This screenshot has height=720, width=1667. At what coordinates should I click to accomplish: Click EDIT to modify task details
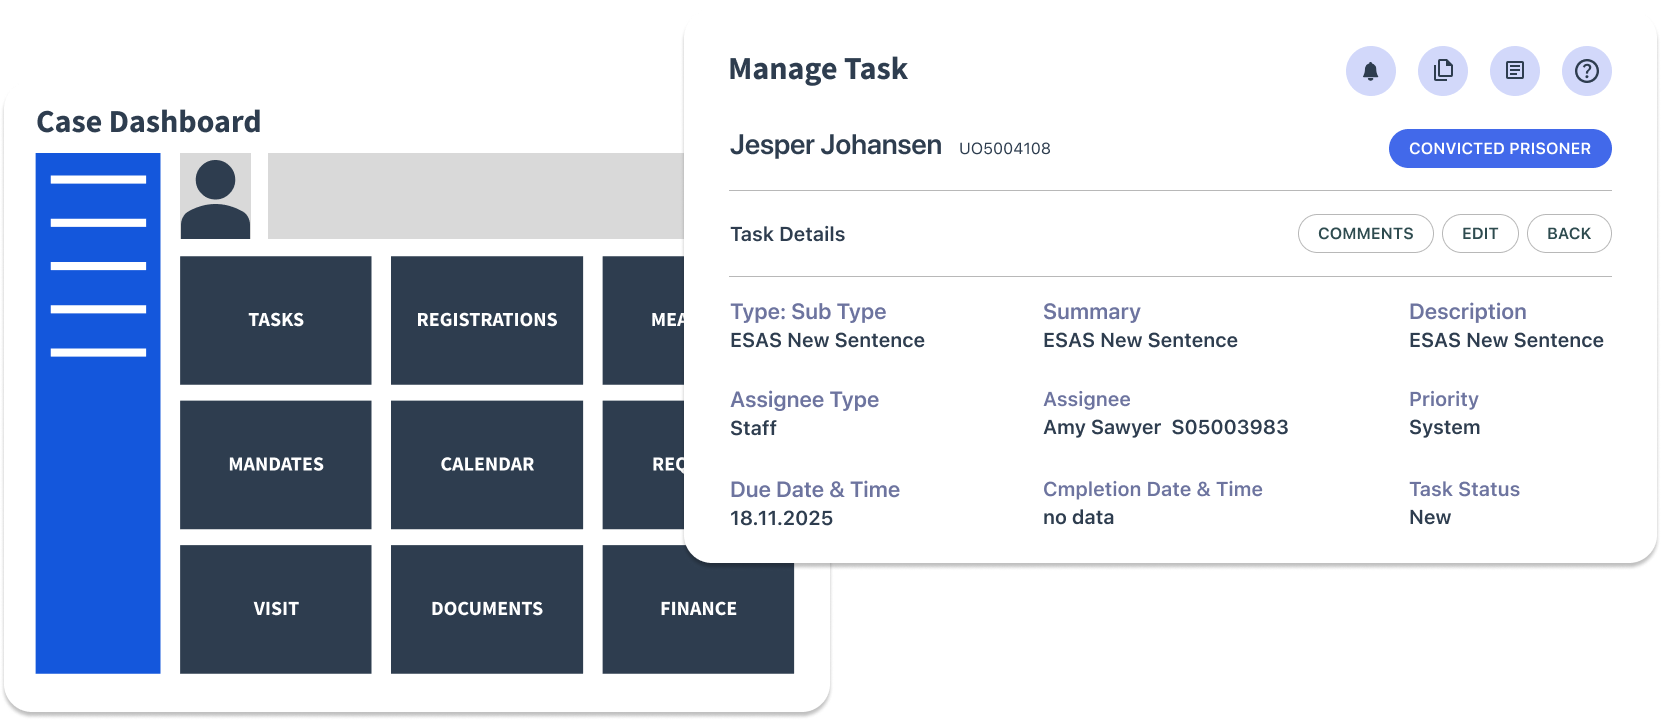(1480, 233)
